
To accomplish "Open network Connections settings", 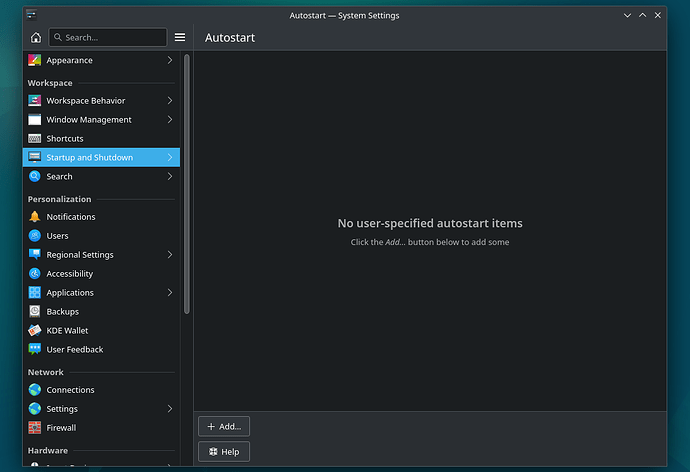I will 101,390.
